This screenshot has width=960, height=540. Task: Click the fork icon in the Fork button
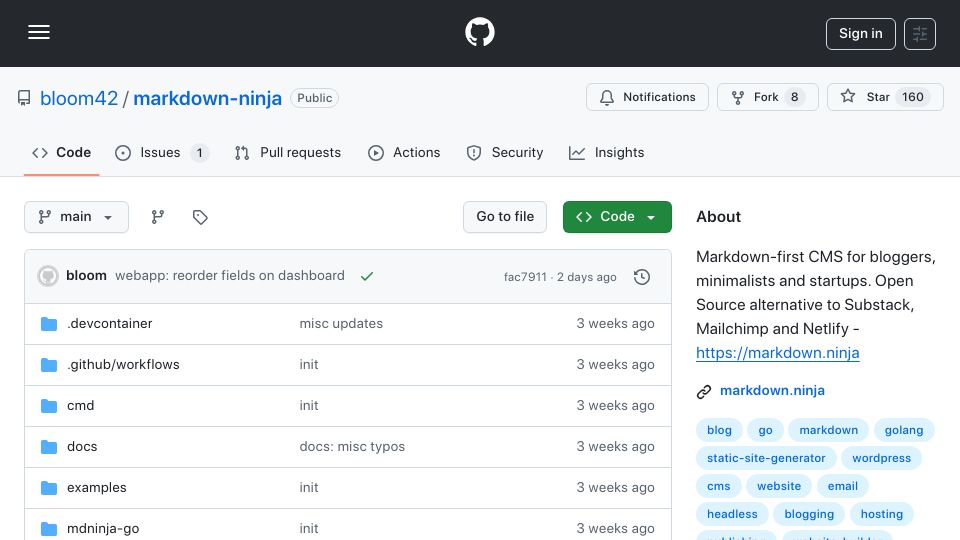coord(738,97)
